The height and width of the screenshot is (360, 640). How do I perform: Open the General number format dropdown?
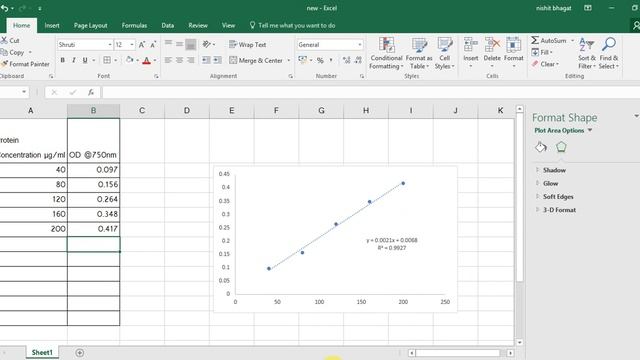point(360,44)
